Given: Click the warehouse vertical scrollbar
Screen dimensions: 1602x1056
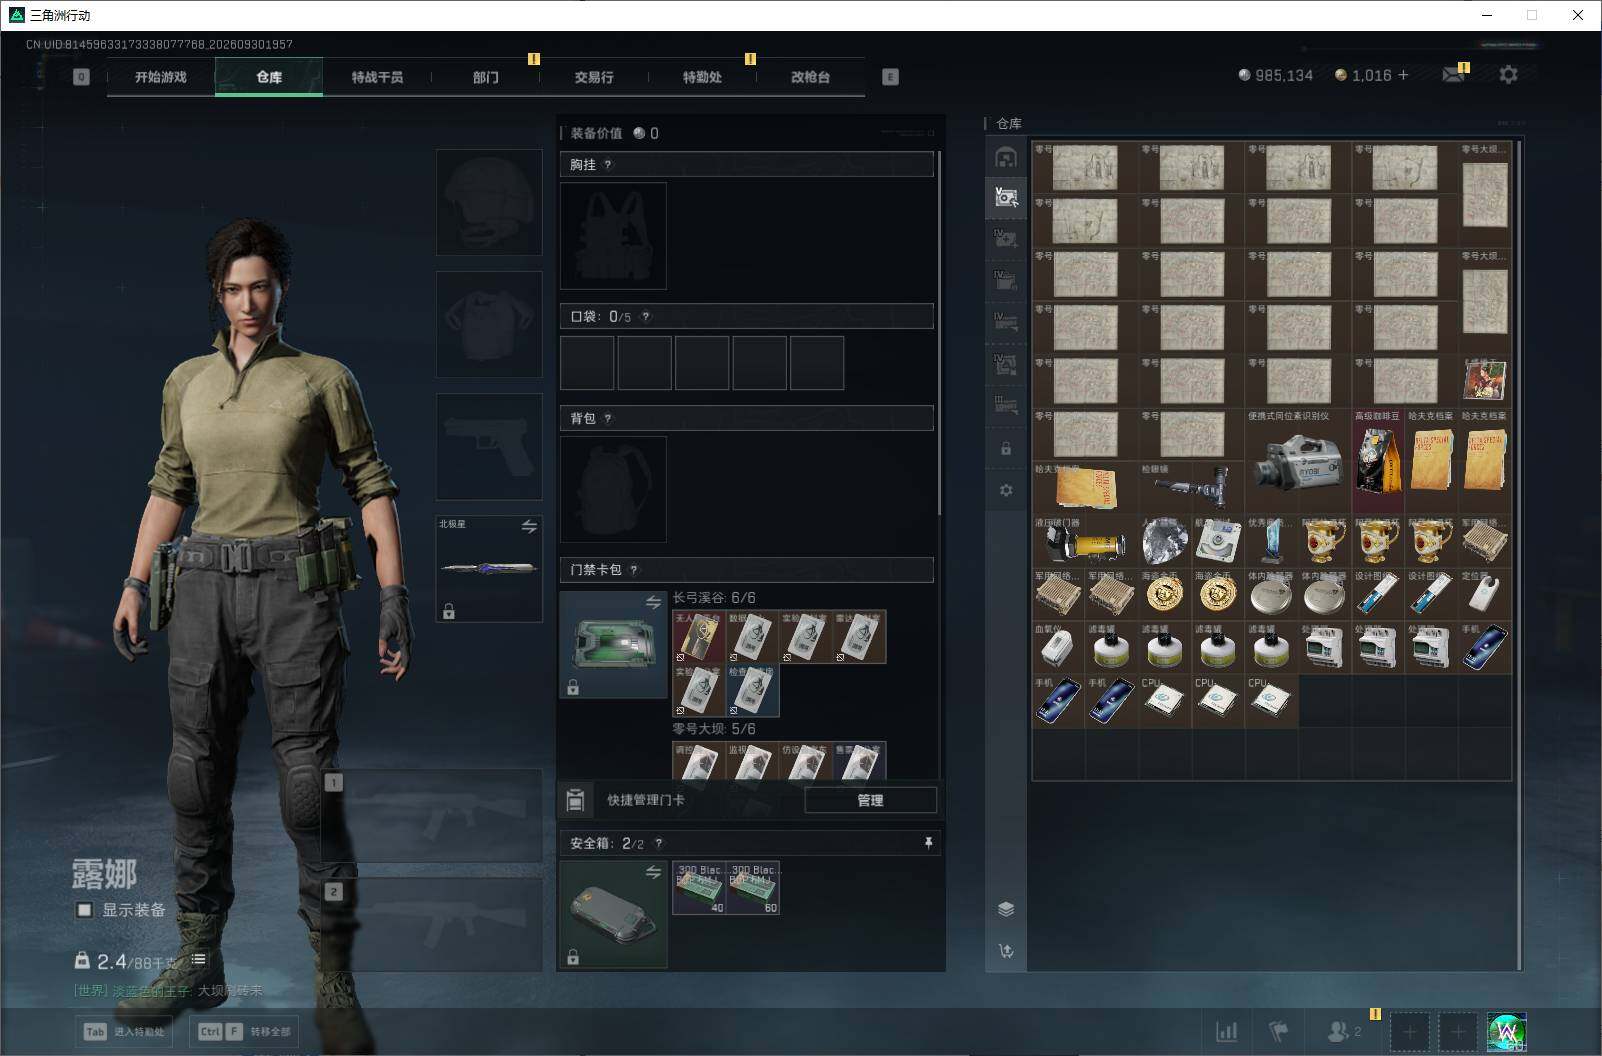Looking at the screenshot, I should click(1519, 555).
